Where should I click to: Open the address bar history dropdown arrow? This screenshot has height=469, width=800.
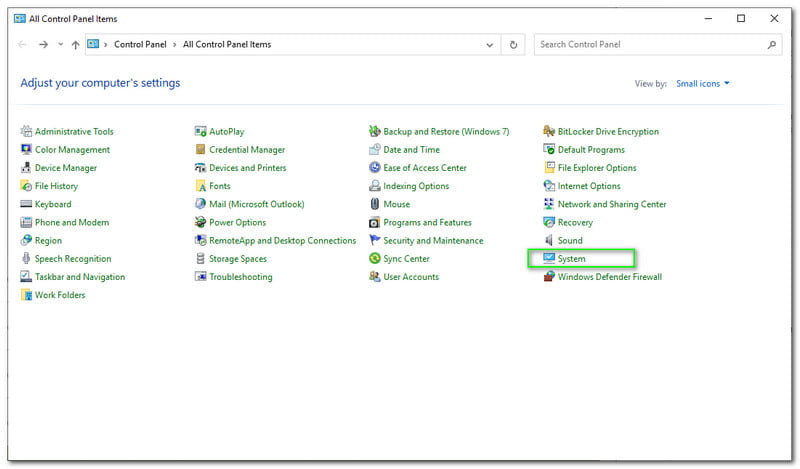[x=489, y=45]
